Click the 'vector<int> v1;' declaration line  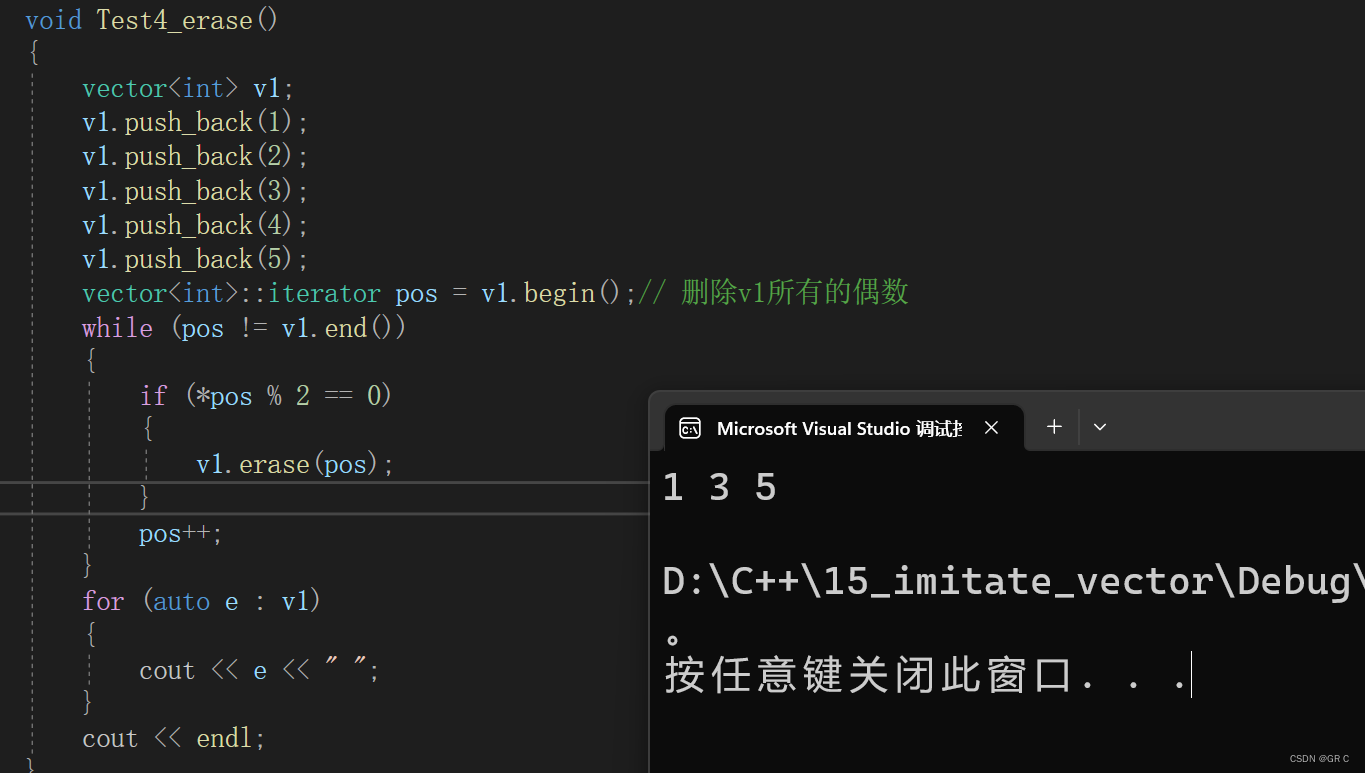point(188,88)
